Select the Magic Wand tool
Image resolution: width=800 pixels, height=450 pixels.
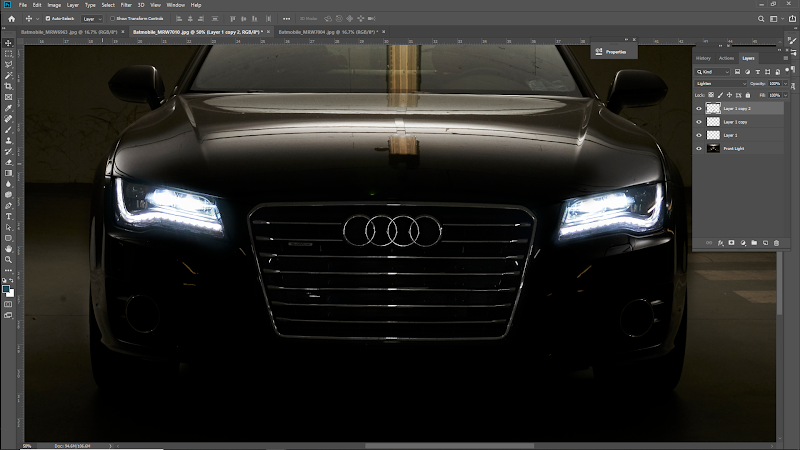[8, 76]
